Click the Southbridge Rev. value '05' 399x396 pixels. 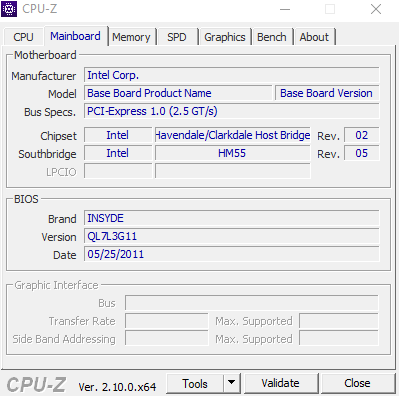coord(362,153)
